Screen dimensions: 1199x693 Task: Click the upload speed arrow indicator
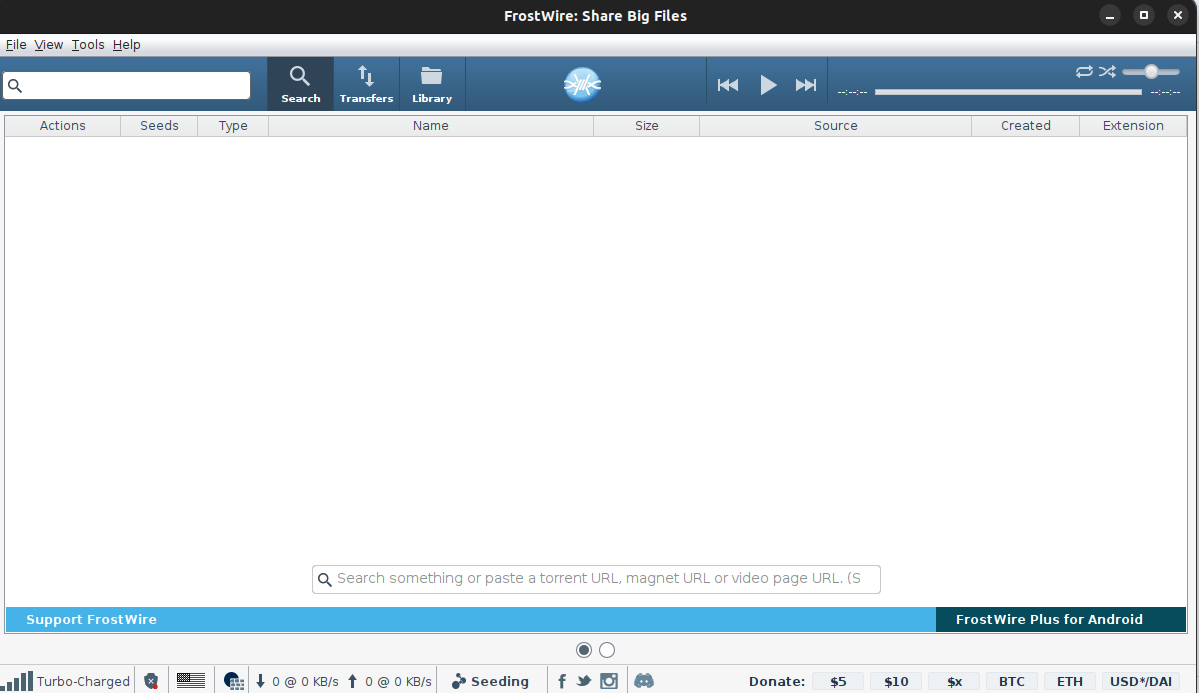[353, 681]
